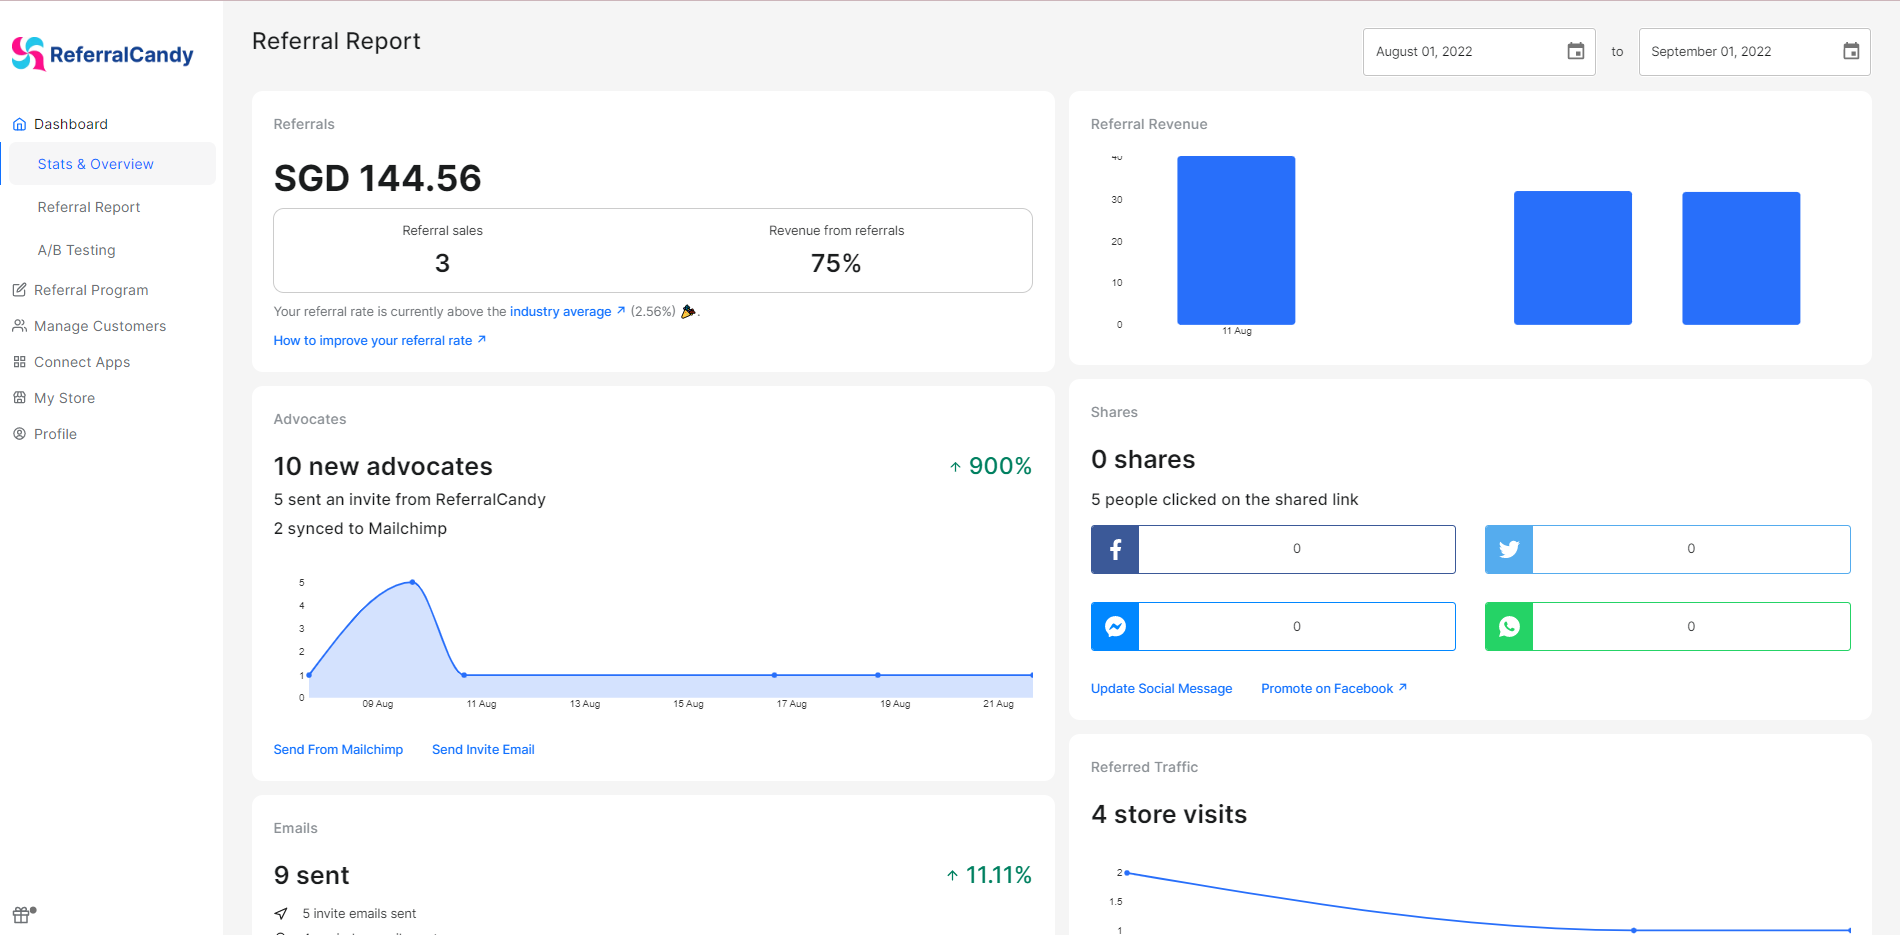Open Manage Customers via the people icon
1900x935 pixels.
[19, 325]
